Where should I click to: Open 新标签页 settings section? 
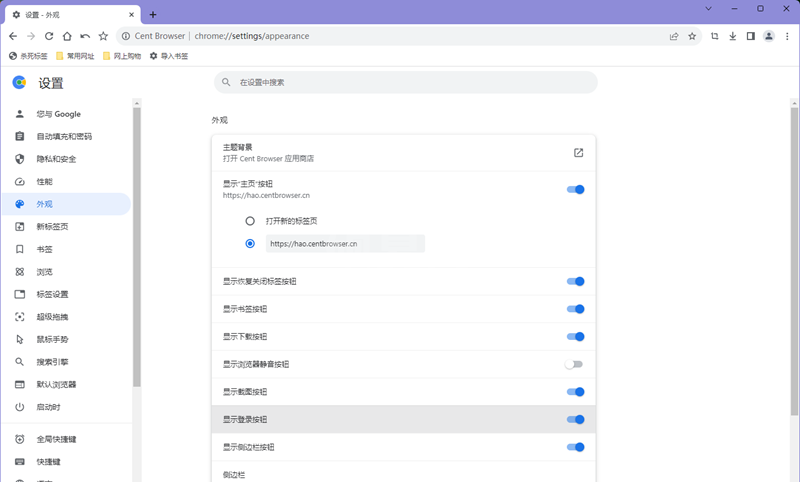tap(66, 226)
